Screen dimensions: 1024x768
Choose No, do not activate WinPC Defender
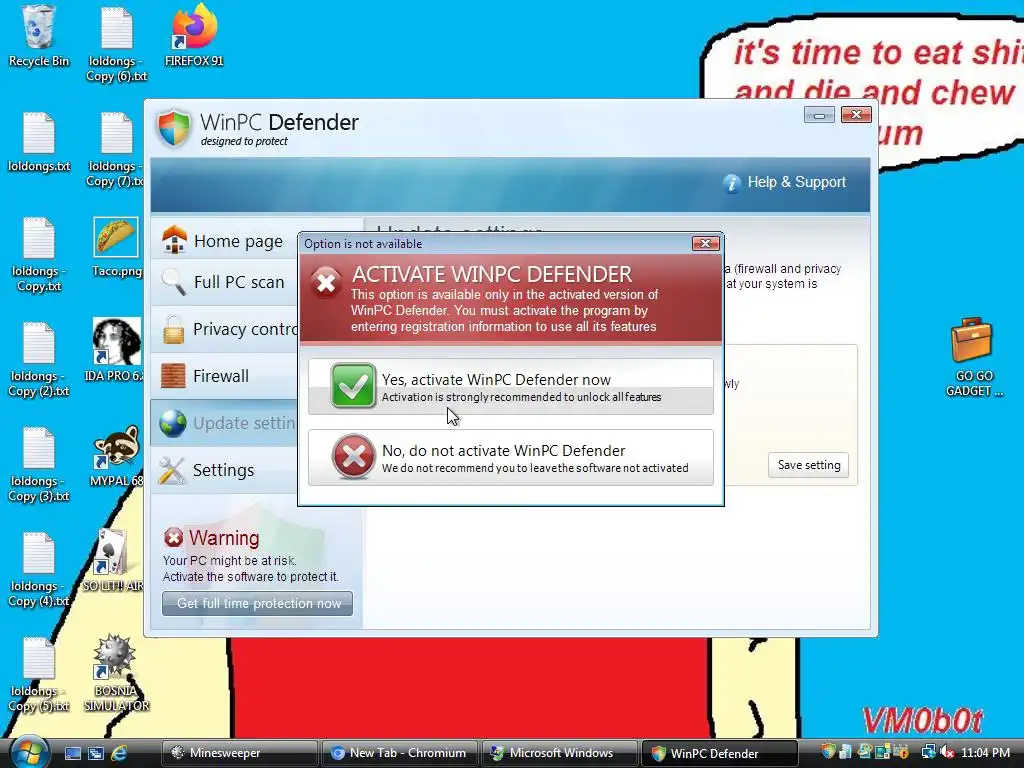coord(511,457)
